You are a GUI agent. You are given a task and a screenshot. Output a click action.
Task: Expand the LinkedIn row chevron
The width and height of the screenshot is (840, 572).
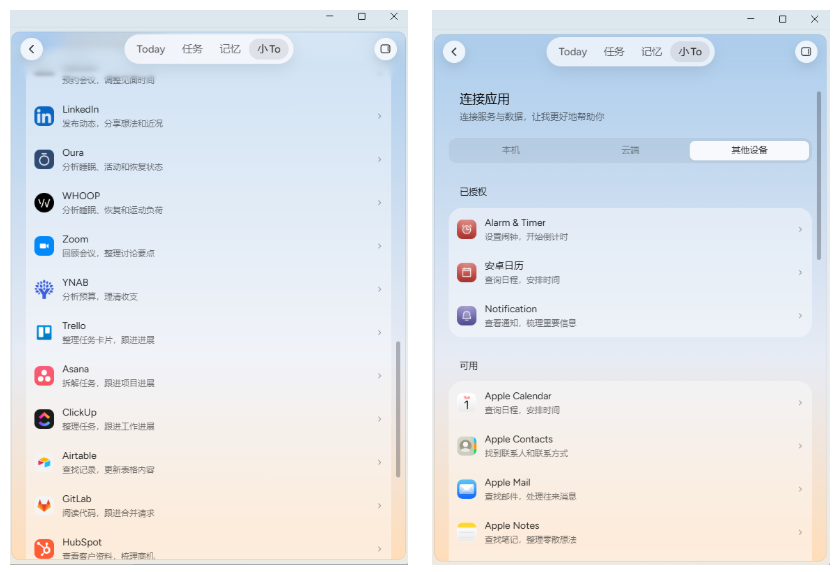(x=379, y=116)
